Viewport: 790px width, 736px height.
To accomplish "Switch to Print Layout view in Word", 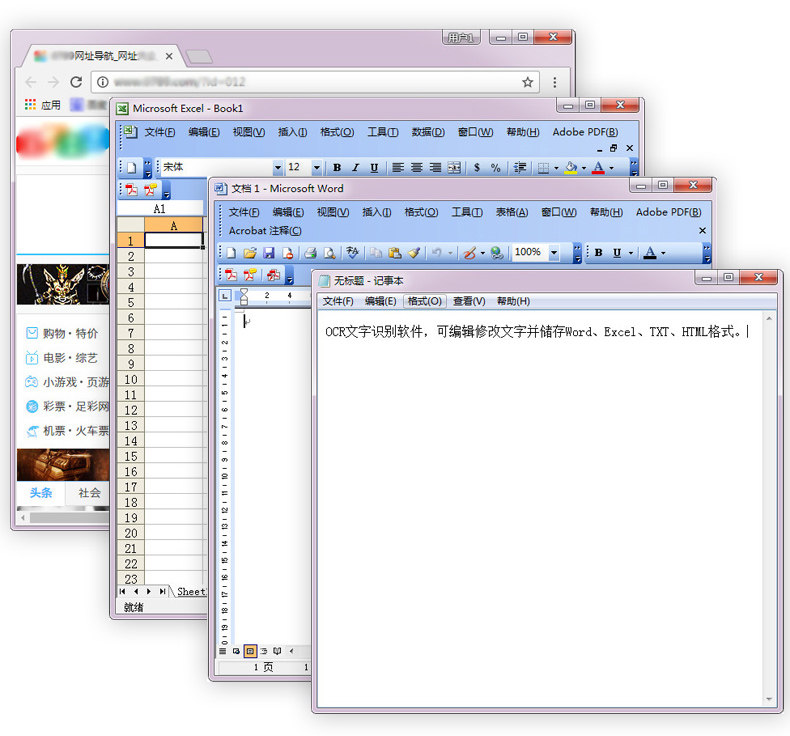I will coord(250,651).
